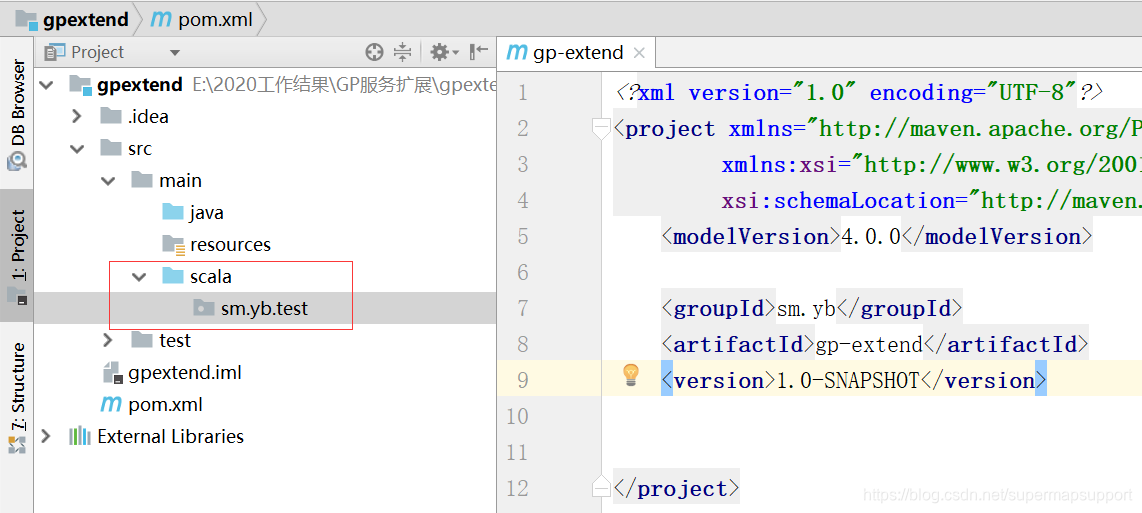Screen dimensions: 1142x513
Task: Open the 7: Structure tool window tab
Action: pyautogui.click(x=17, y=398)
